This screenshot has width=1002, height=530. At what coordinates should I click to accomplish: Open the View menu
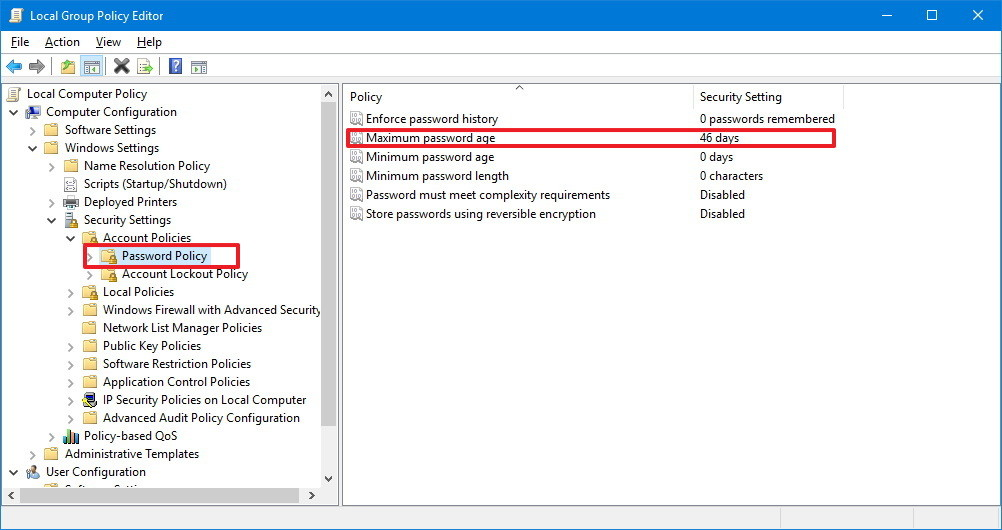point(108,42)
